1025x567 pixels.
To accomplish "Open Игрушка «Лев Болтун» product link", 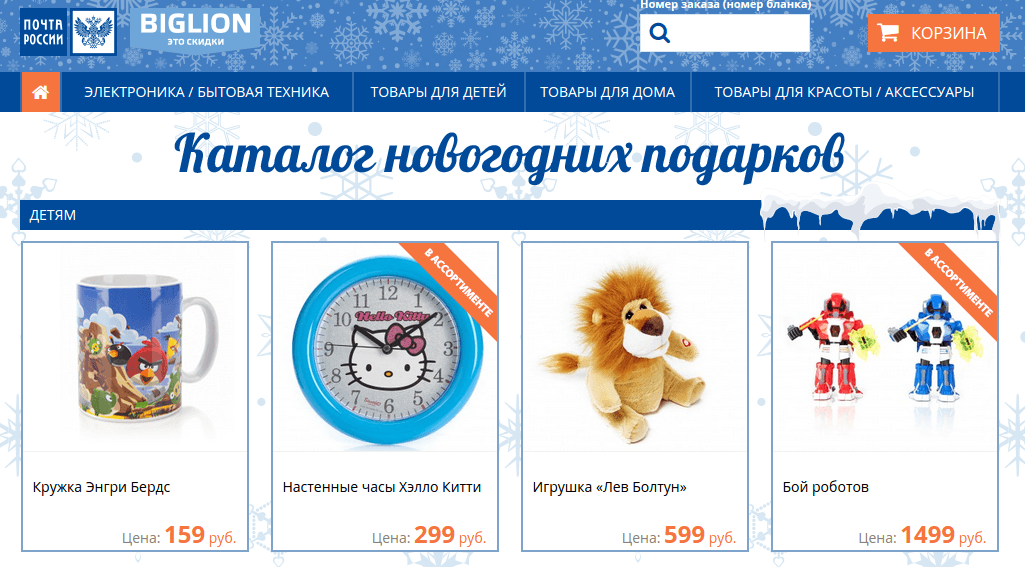I will click(610, 487).
